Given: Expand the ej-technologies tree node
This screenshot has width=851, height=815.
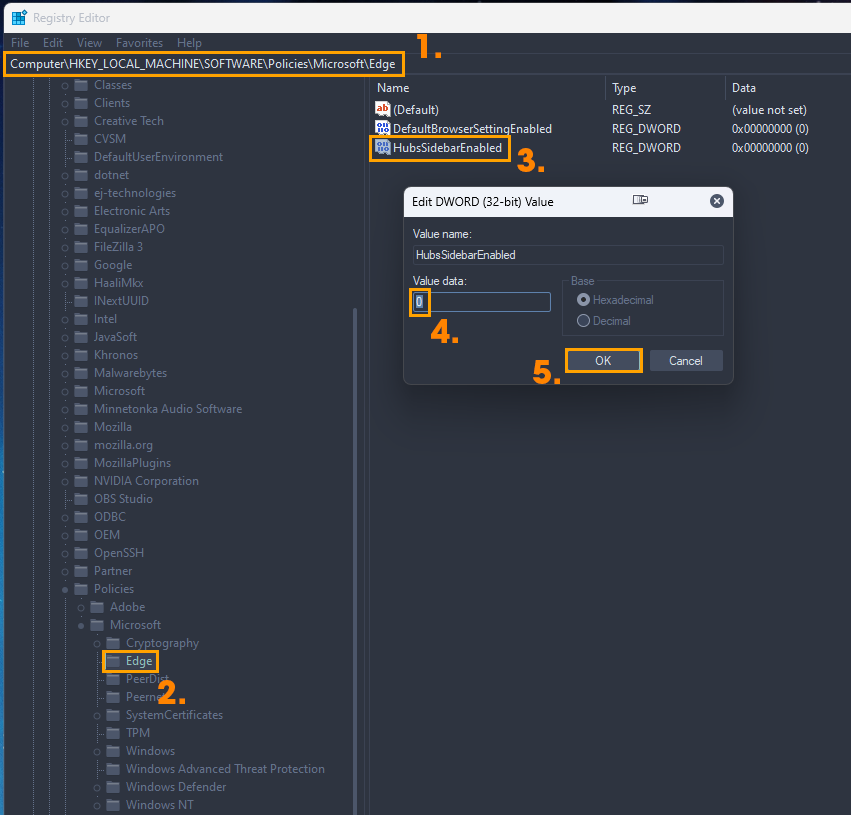Looking at the screenshot, I should pos(65,193).
